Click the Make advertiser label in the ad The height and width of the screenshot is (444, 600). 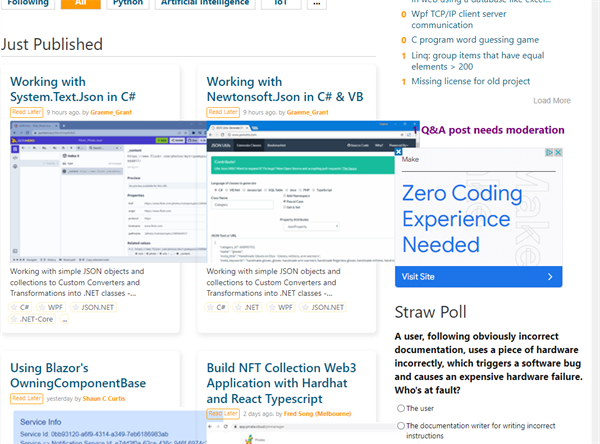click(410, 159)
